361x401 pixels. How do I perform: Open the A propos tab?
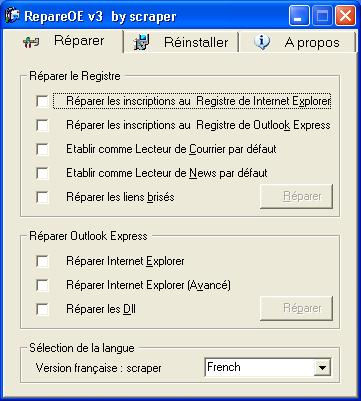tap(297, 42)
